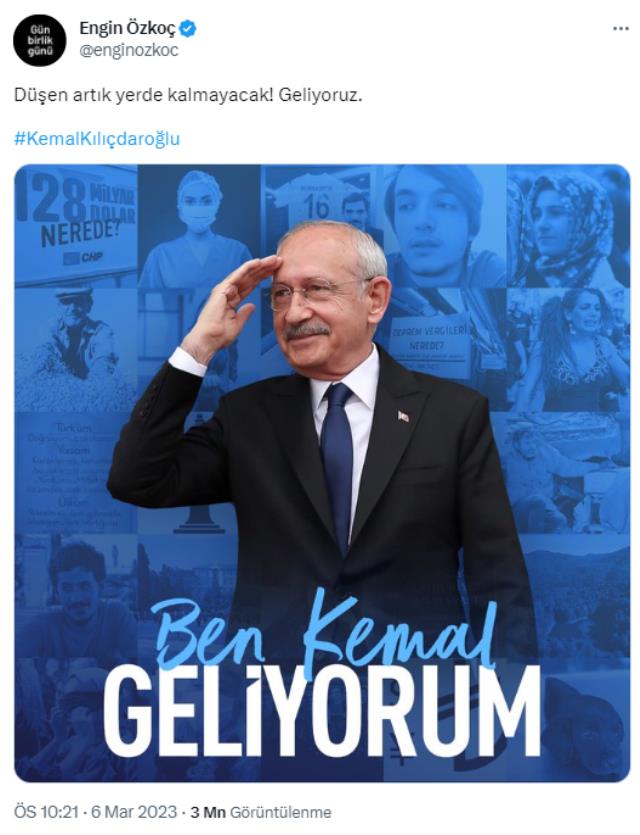Open the three-dot more options menu
Screen dimensions: 640x835
click(x=620, y=29)
